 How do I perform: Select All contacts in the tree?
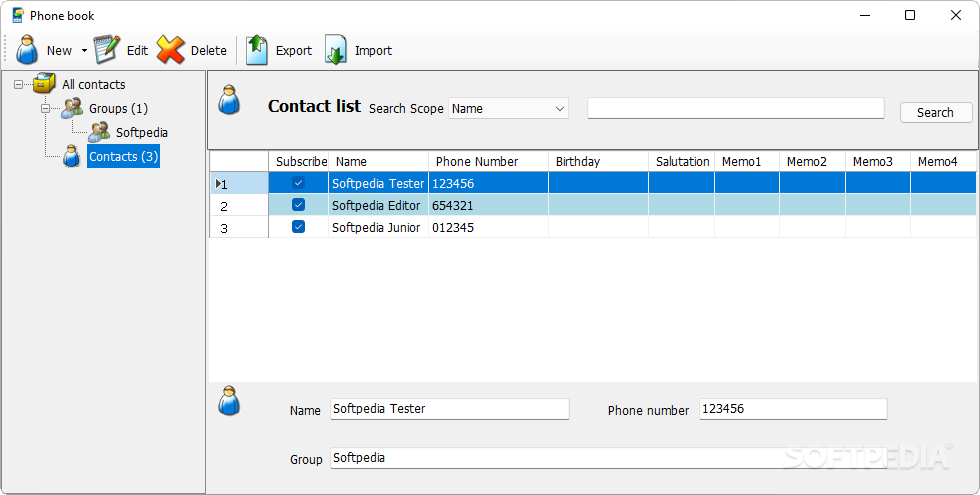[94, 84]
